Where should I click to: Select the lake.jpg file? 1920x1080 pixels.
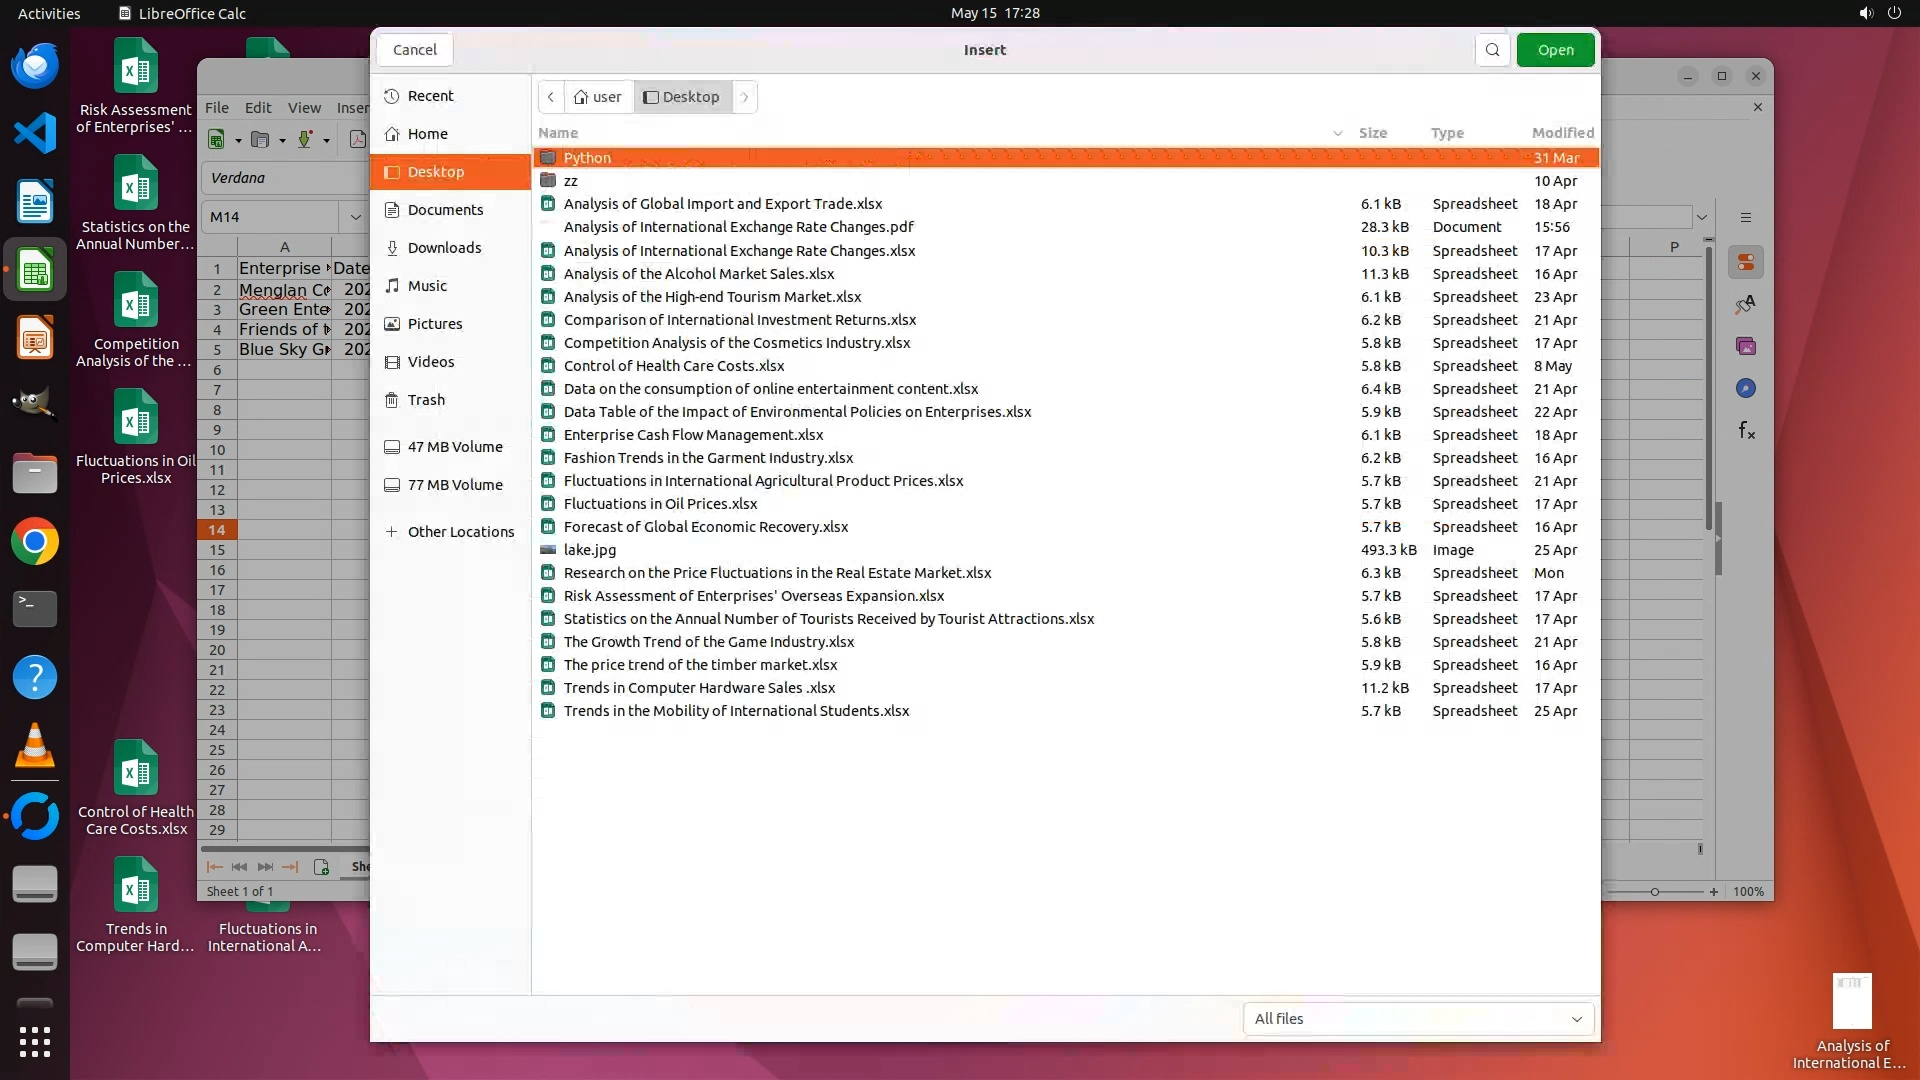click(x=590, y=550)
